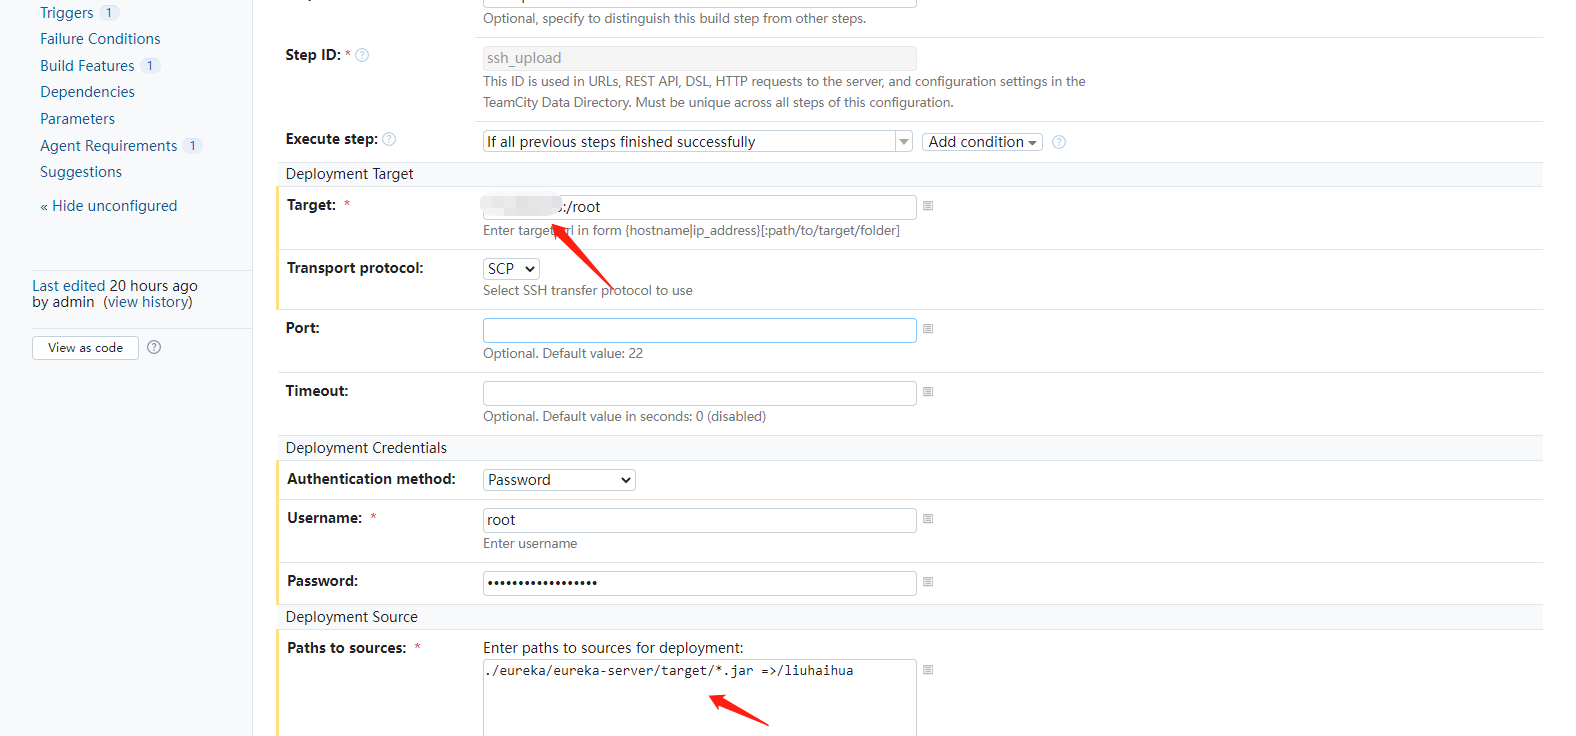Open help icon beside Add condition

(x=1059, y=142)
